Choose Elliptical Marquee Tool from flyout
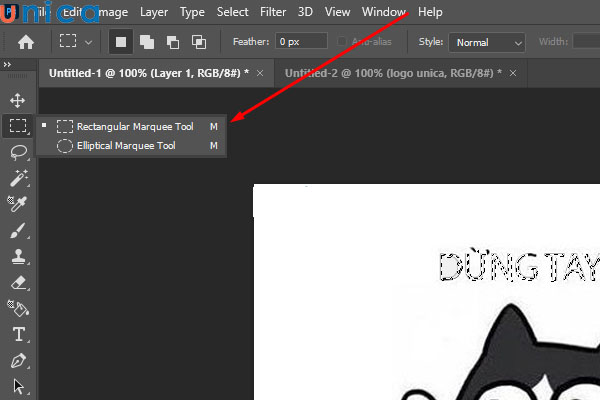Screen dimensions: 600x400 [131, 146]
